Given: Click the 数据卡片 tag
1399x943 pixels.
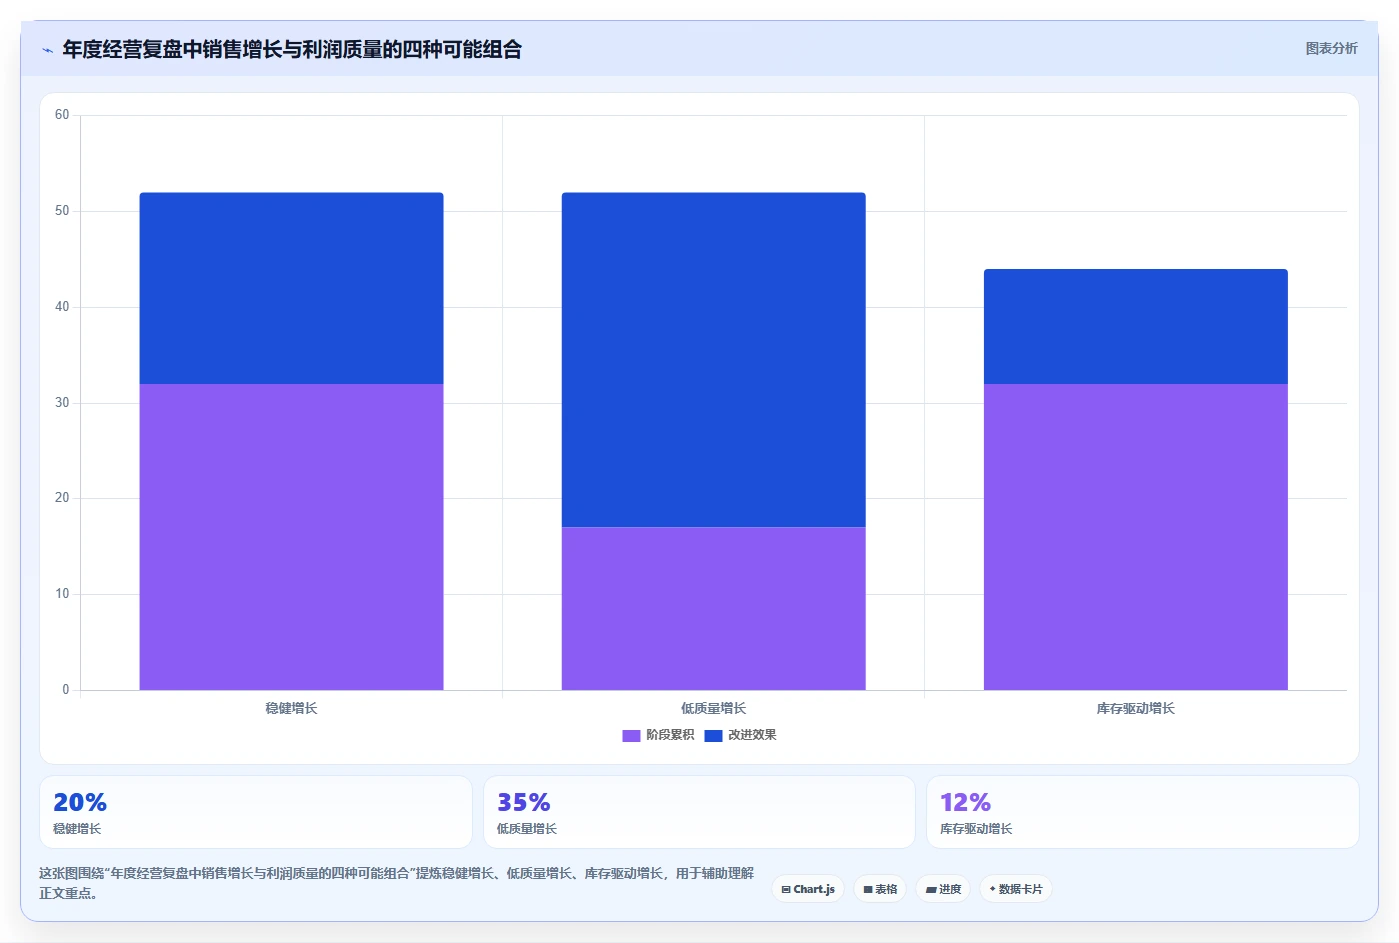Looking at the screenshot, I should tap(1016, 889).
